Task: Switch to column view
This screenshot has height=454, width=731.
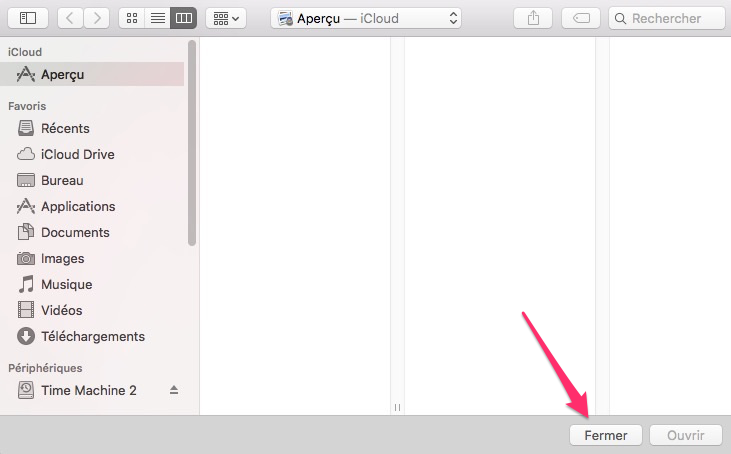Action: click(x=183, y=18)
